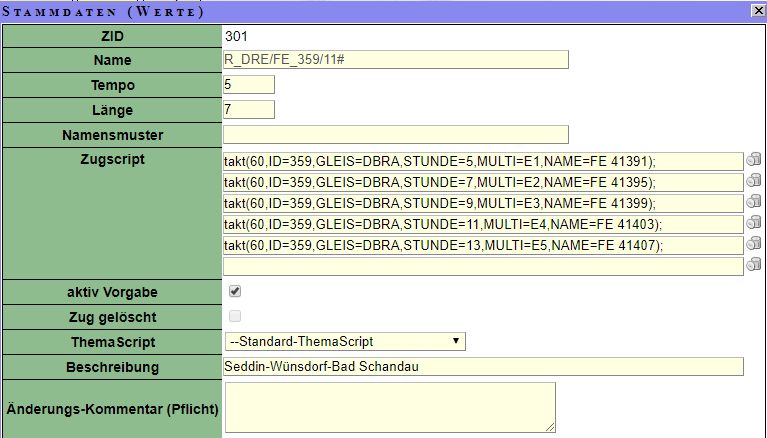Viewport: 767px width, 438px height.
Task: Select the database icon next to FE 41407
Action: tap(754, 245)
